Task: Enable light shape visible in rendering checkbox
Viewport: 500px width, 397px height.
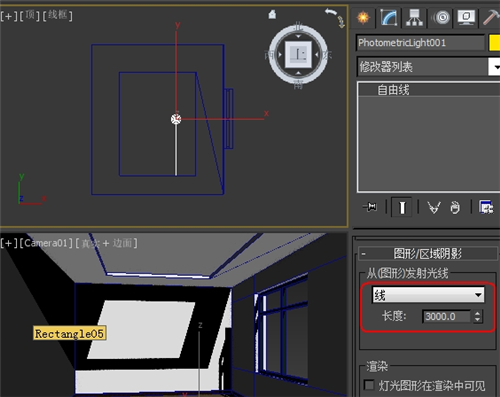Action: tap(369, 385)
